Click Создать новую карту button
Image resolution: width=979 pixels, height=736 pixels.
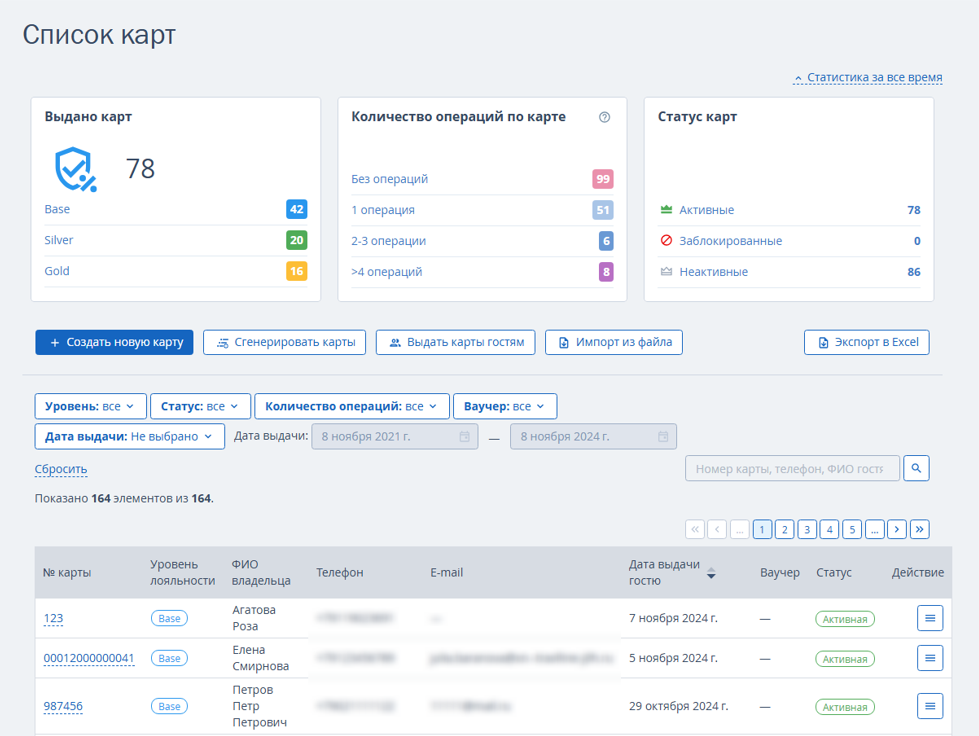point(114,342)
